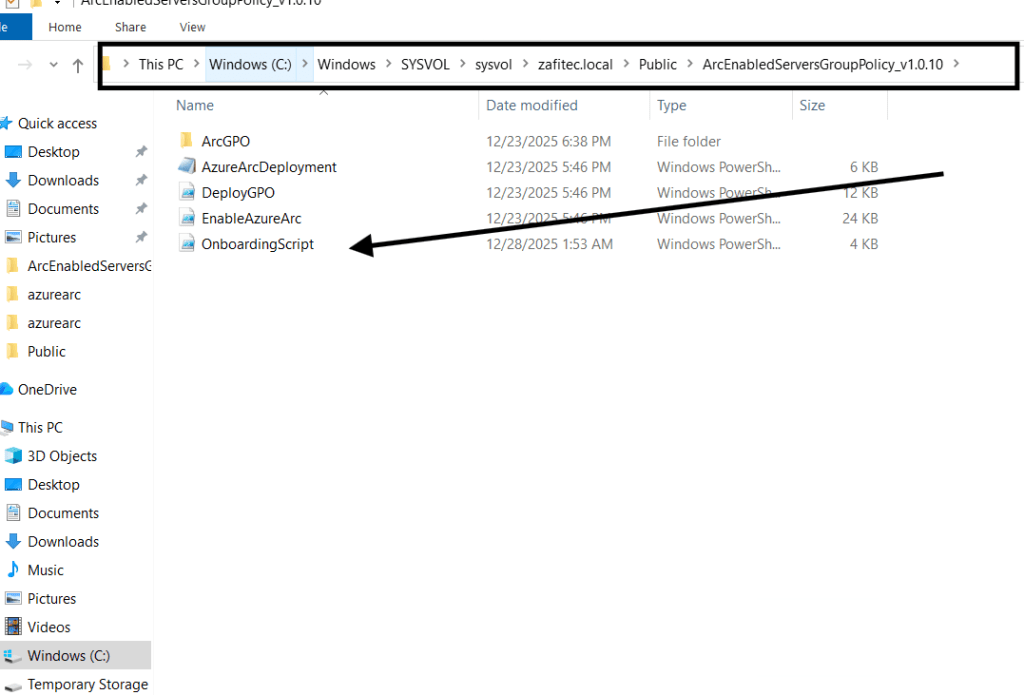
Task: Click the Up directory arrow button
Action: (78, 66)
